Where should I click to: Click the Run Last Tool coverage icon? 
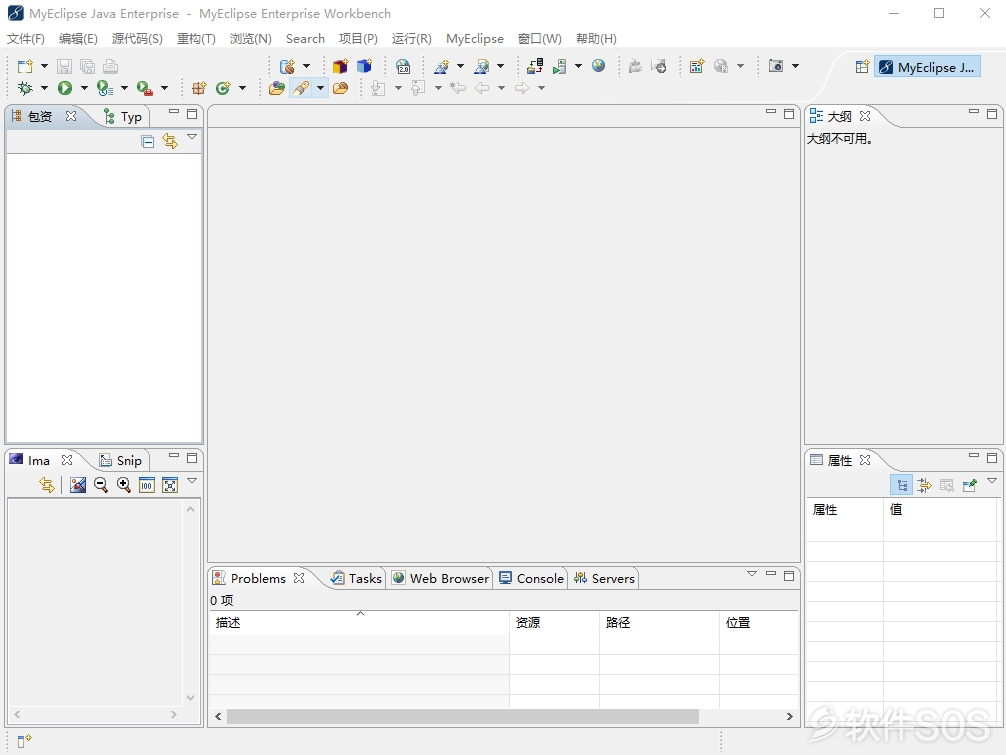click(105, 88)
